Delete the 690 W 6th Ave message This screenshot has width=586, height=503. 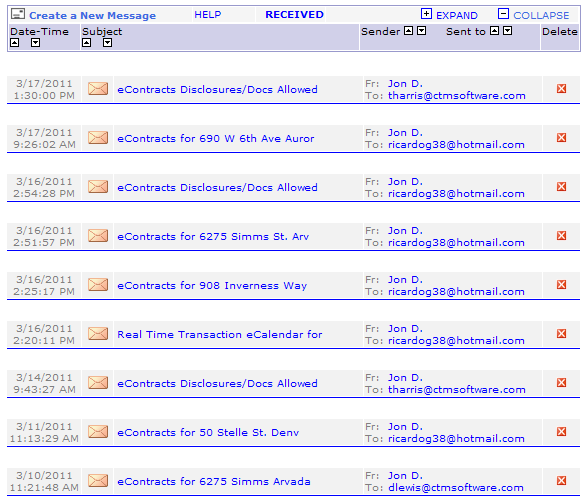561,138
